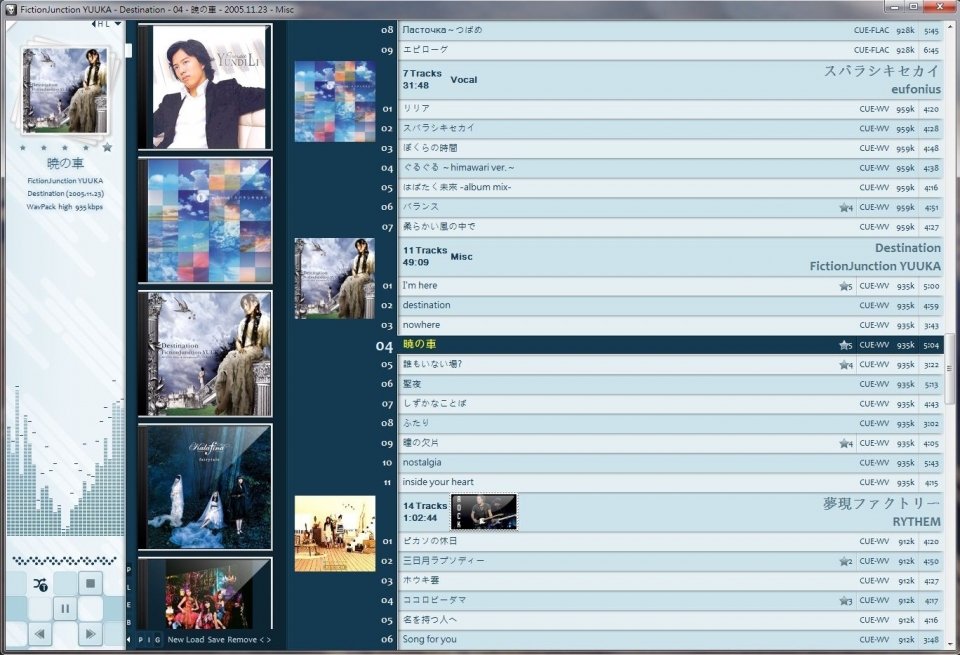Select track 'ピアノの休日'
The image size is (960, 655).
(x=670, y=541)
